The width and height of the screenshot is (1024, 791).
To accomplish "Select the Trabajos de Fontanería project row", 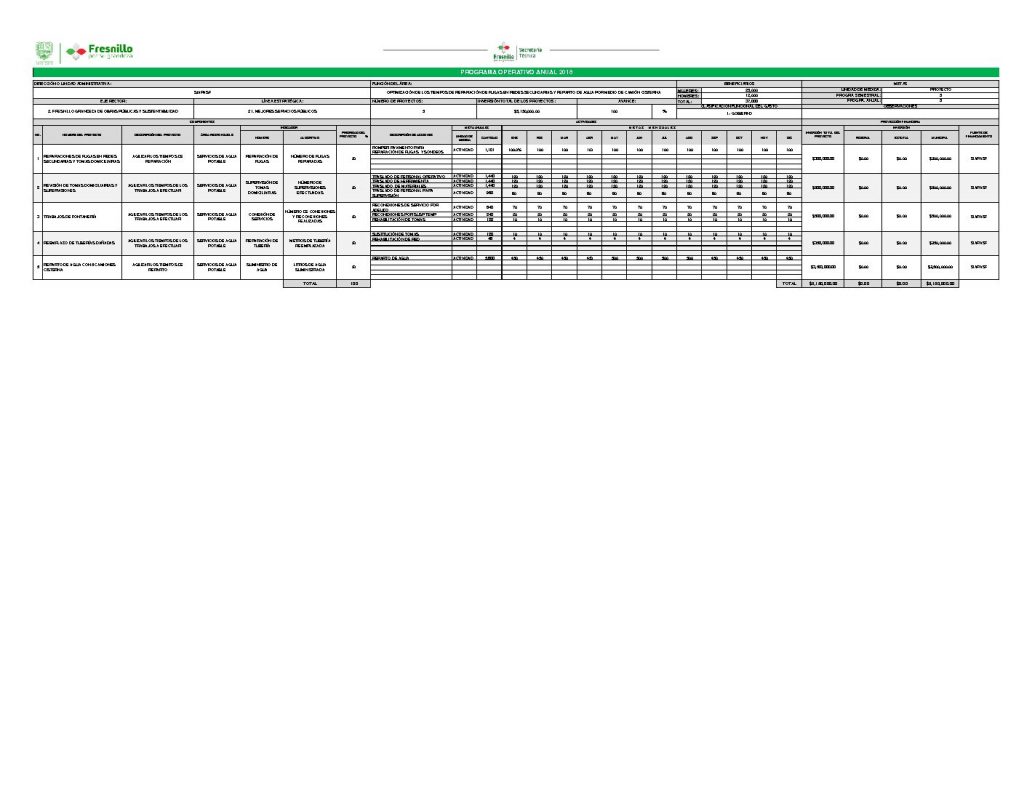I will click(x=76, y=215).
